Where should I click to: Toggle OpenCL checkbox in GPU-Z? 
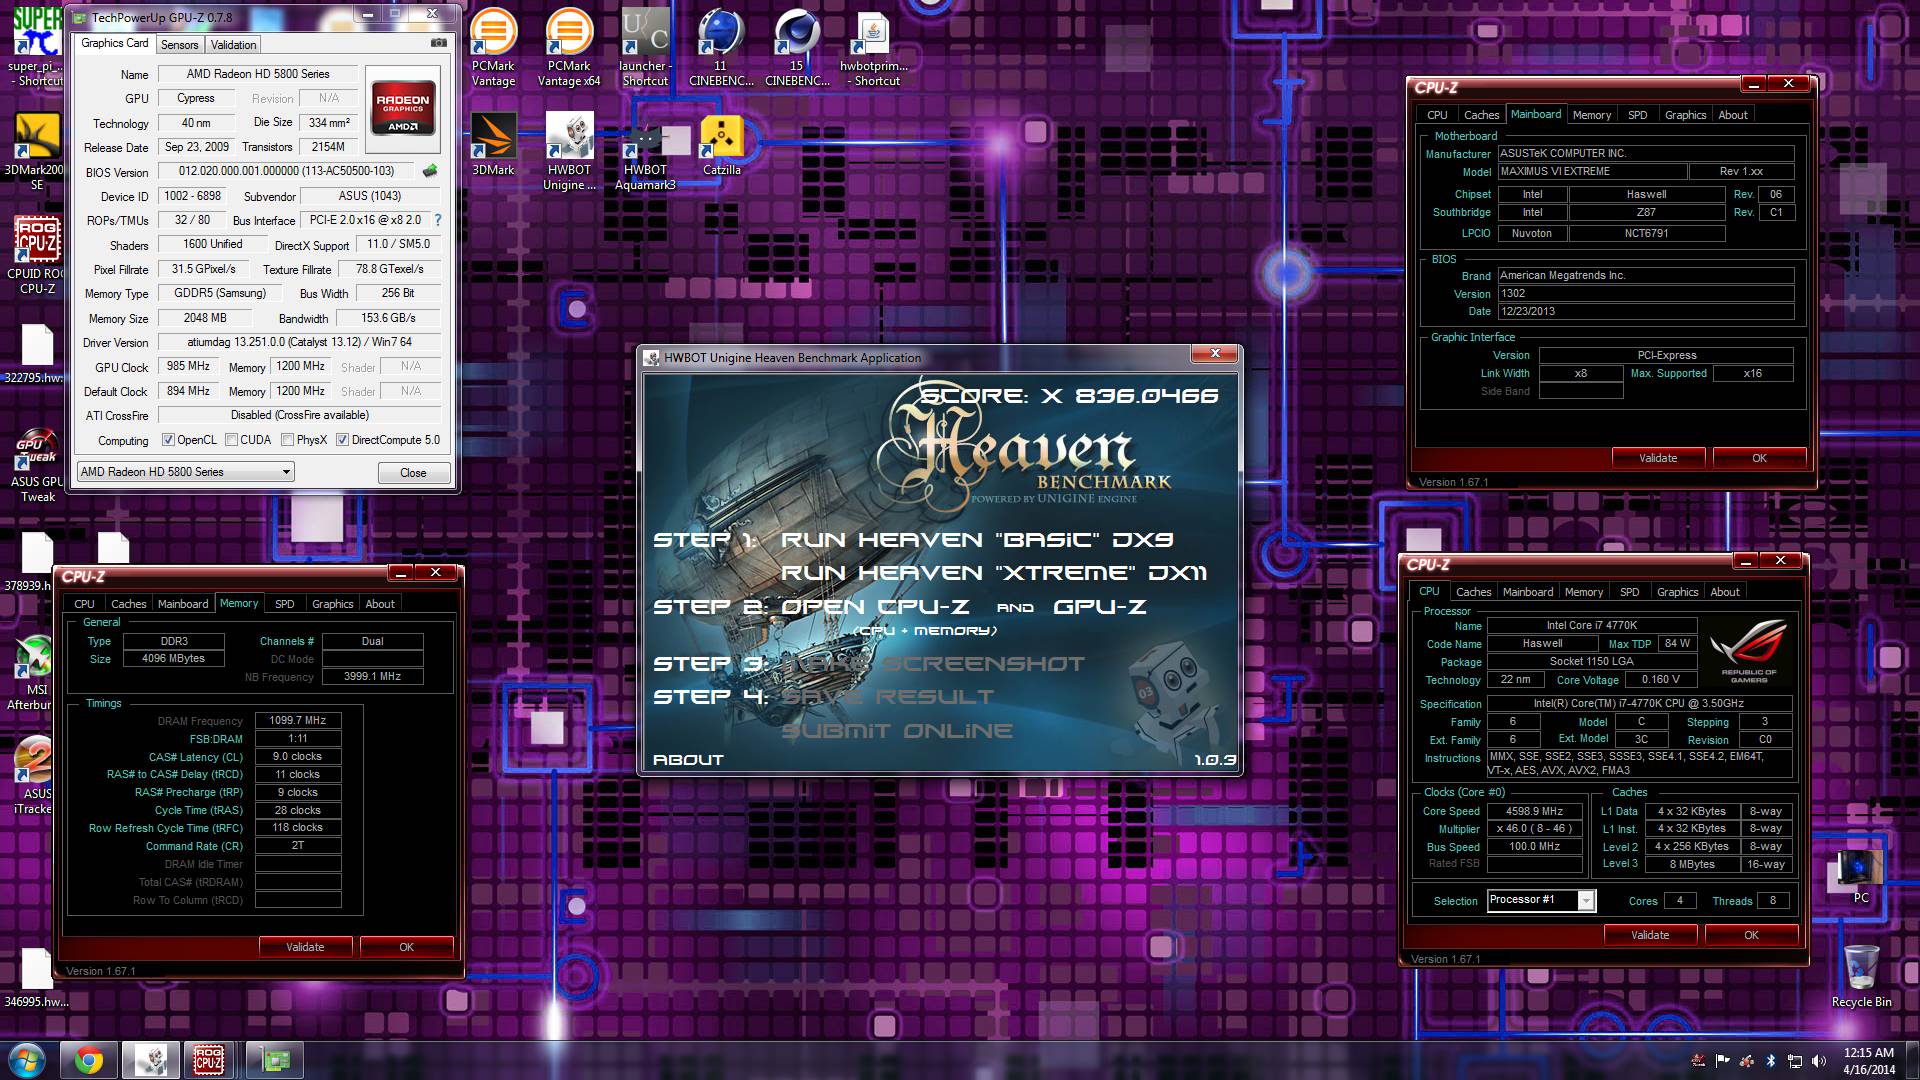coord(169,440)
